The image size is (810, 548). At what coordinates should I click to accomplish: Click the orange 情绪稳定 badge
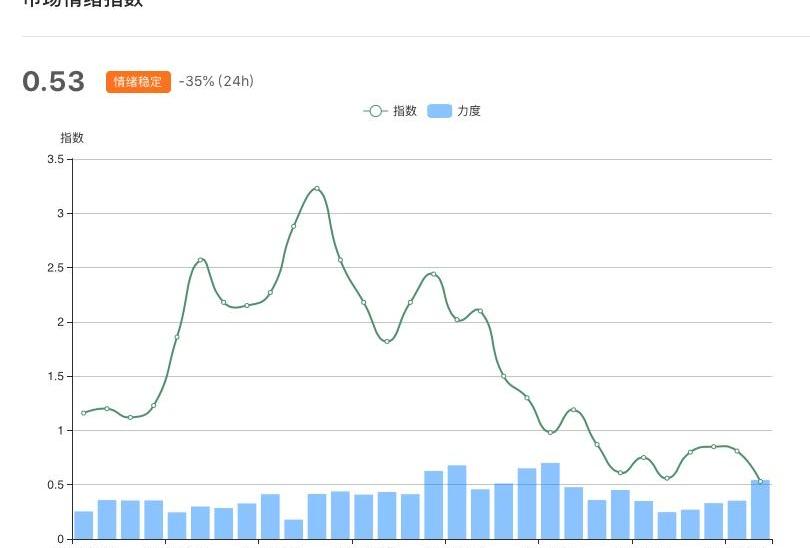[x=138, y=82]
